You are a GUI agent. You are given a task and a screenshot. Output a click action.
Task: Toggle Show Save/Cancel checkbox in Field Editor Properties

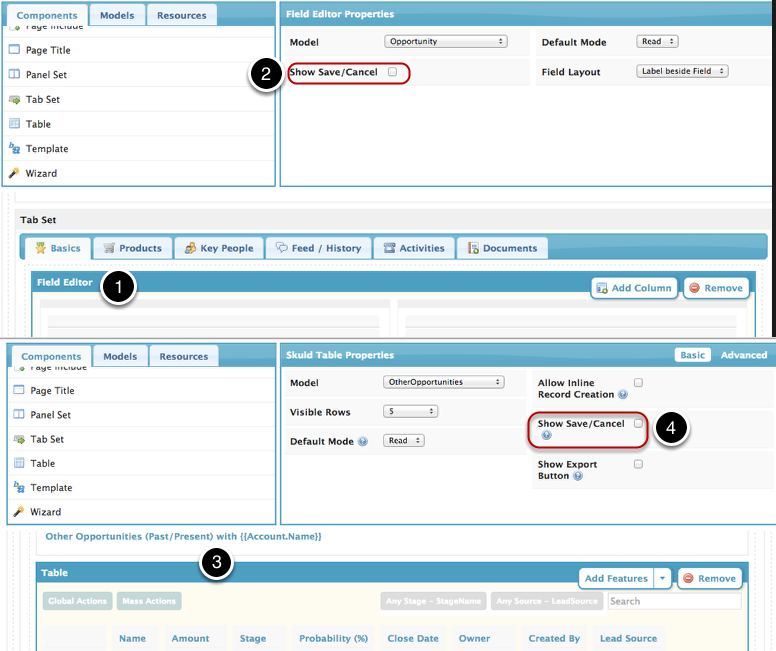[x=392, y=72]
